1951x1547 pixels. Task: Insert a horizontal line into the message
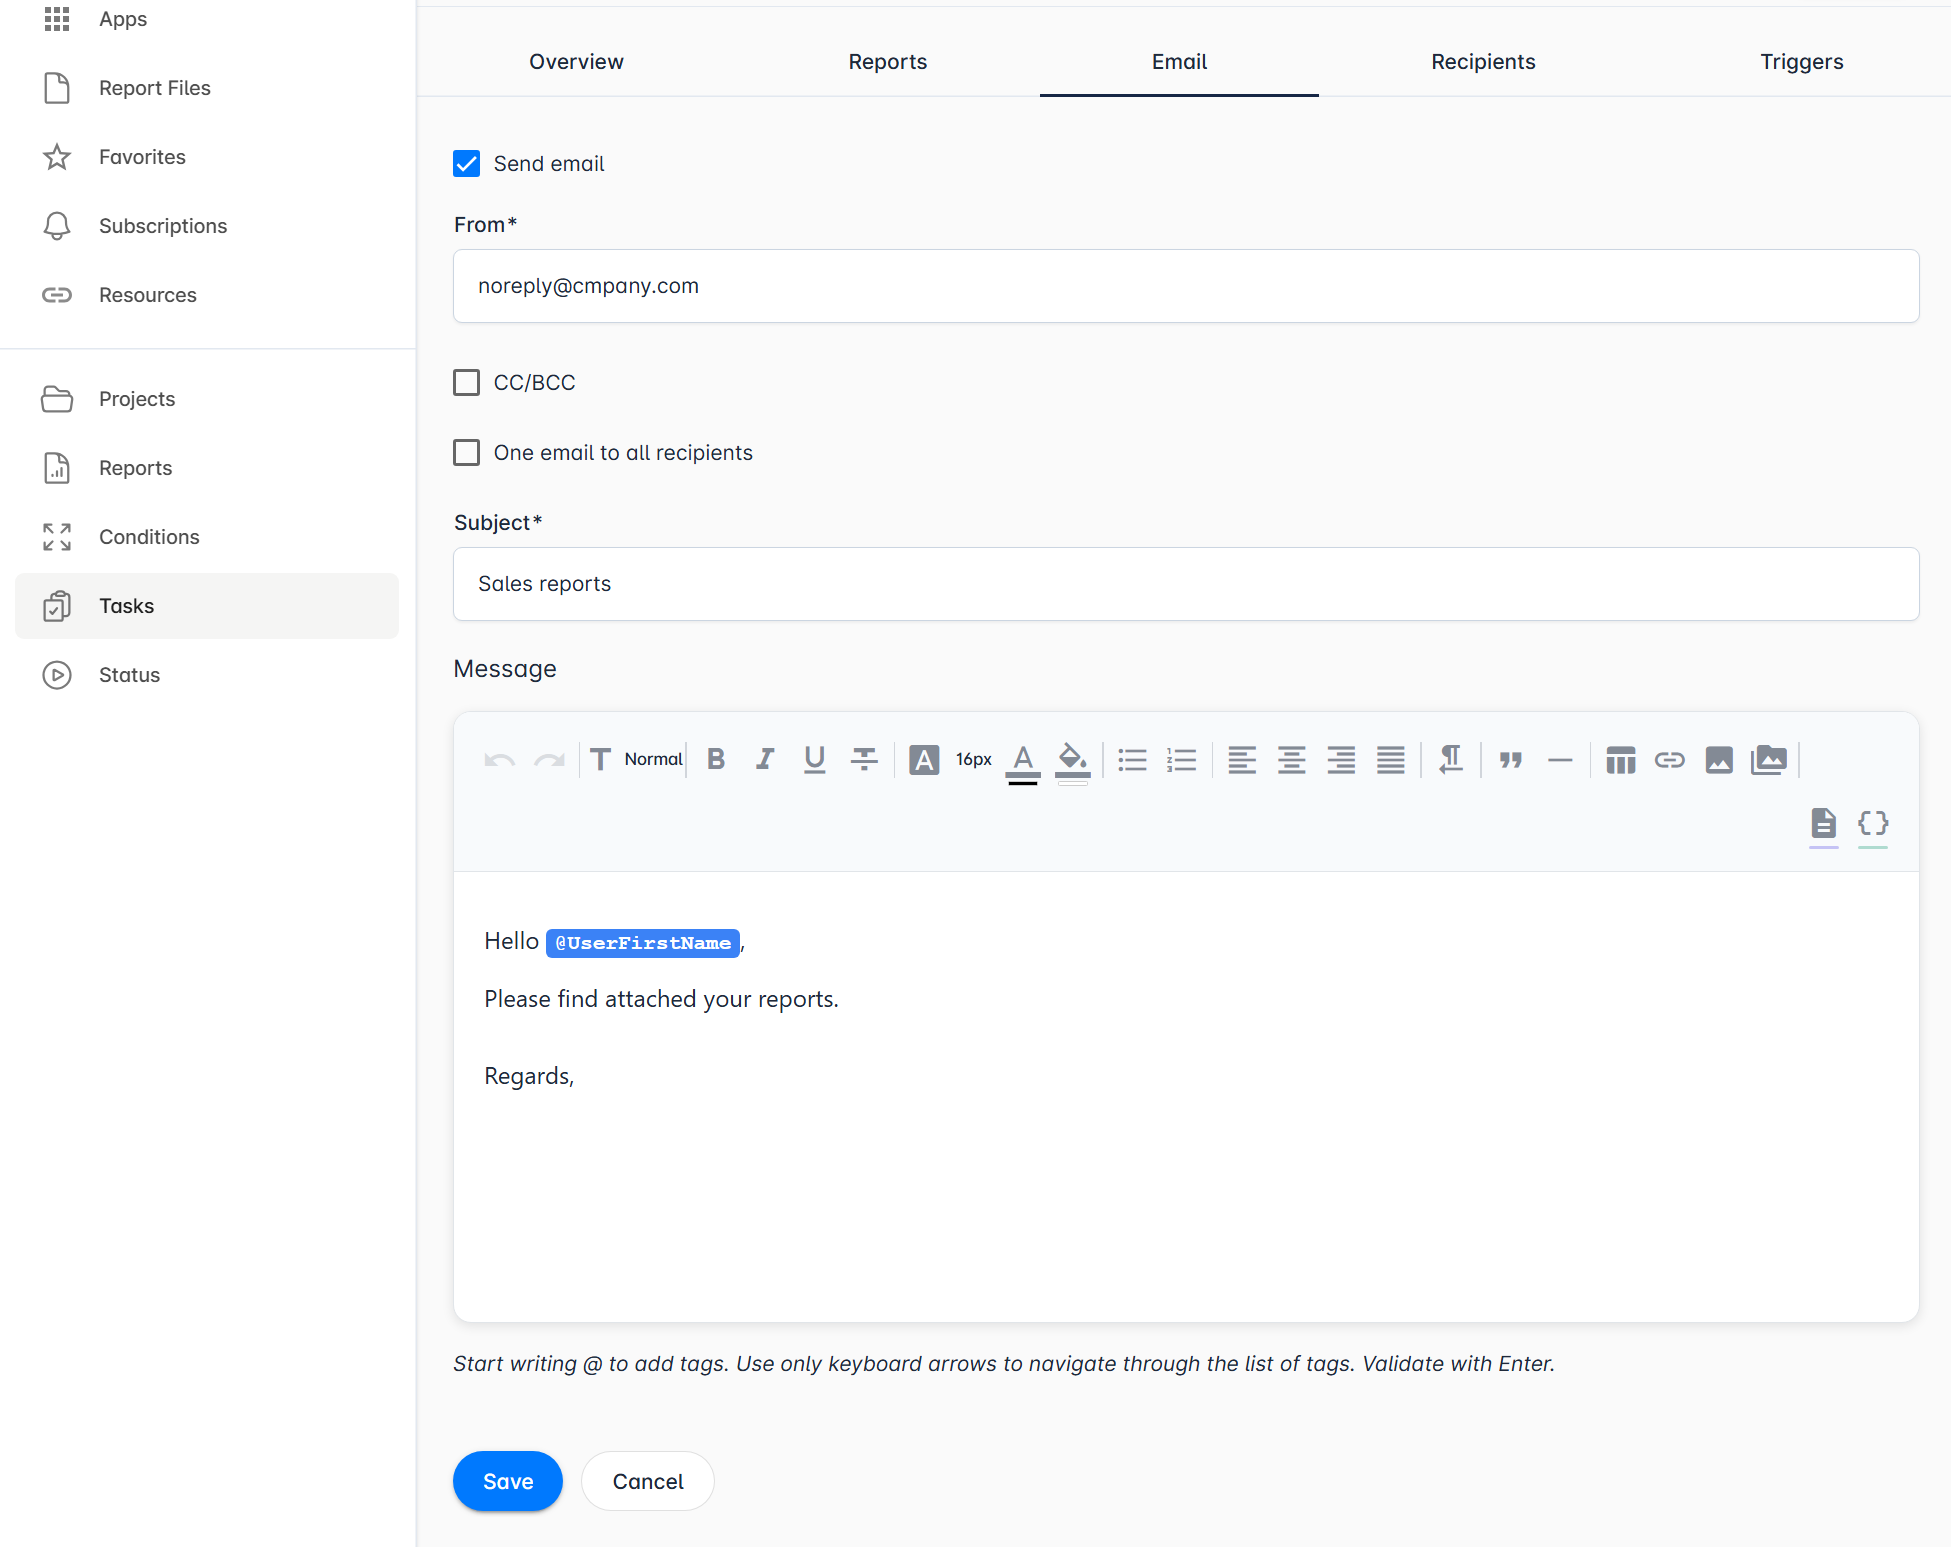(1560, 760)
